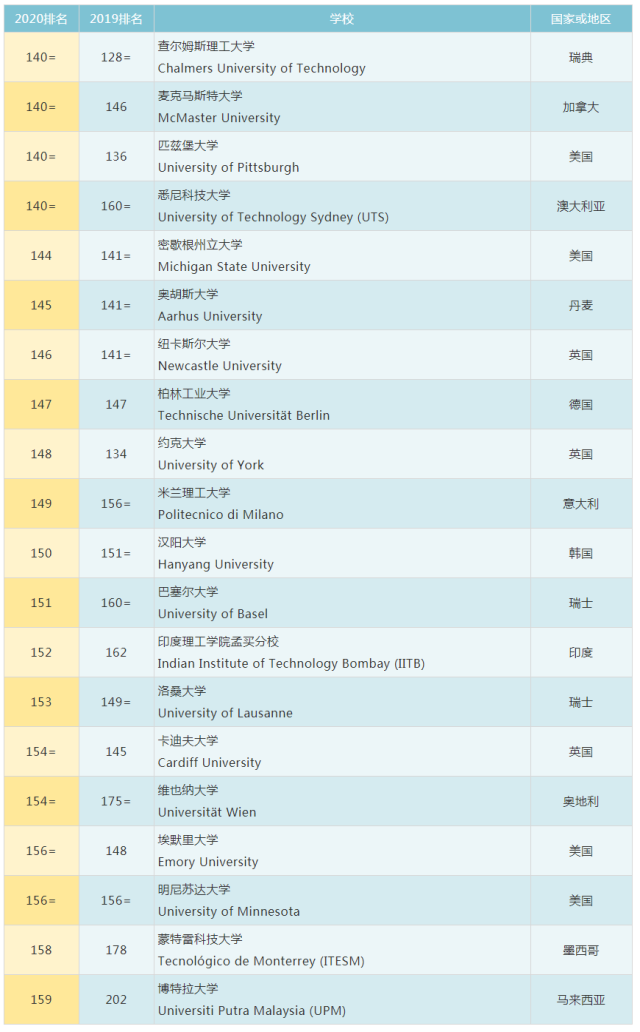Click country 意大利 in Milano row
This screenshot has width=640, height=1032.
[581, 504]
